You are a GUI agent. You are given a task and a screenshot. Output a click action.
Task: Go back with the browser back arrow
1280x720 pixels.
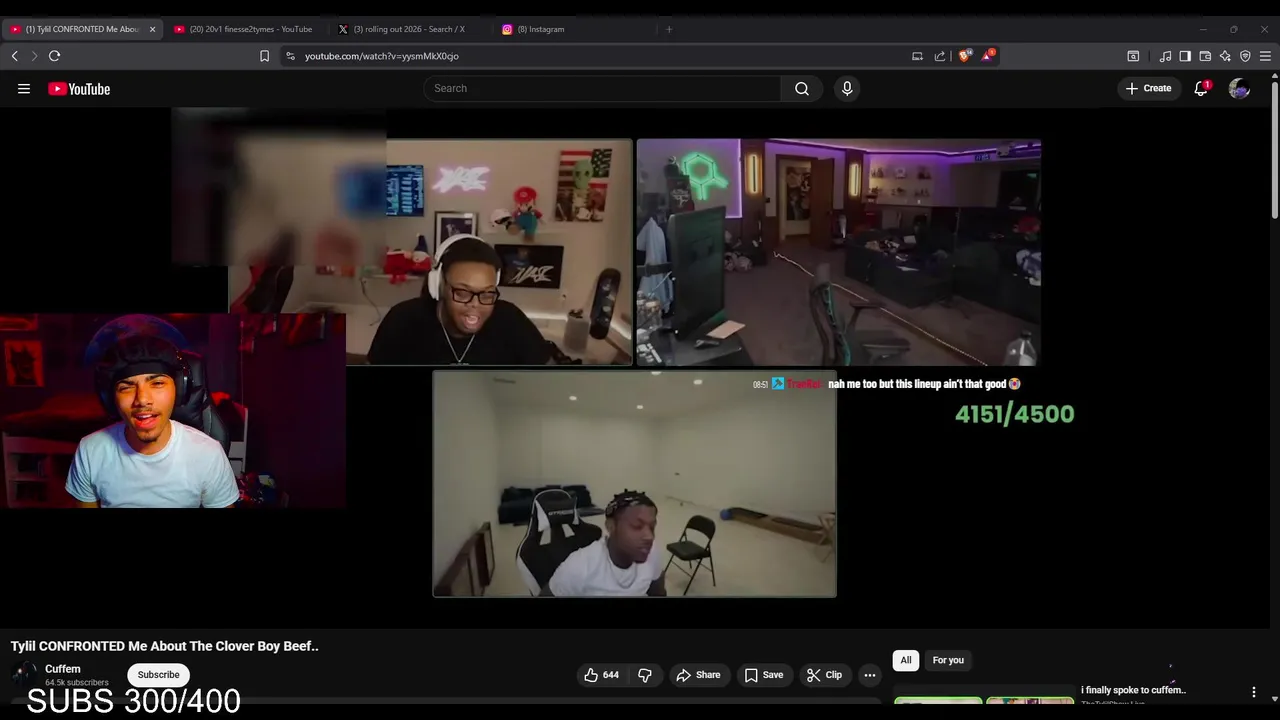pos(14,56)
